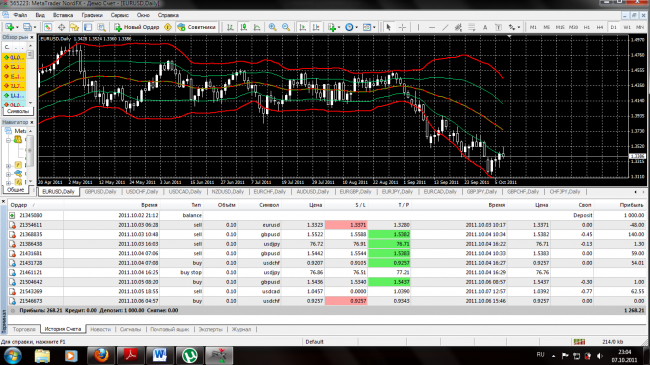Open the indicators icon dropdown arrow
650x365 pixels.
click(339, 27)
